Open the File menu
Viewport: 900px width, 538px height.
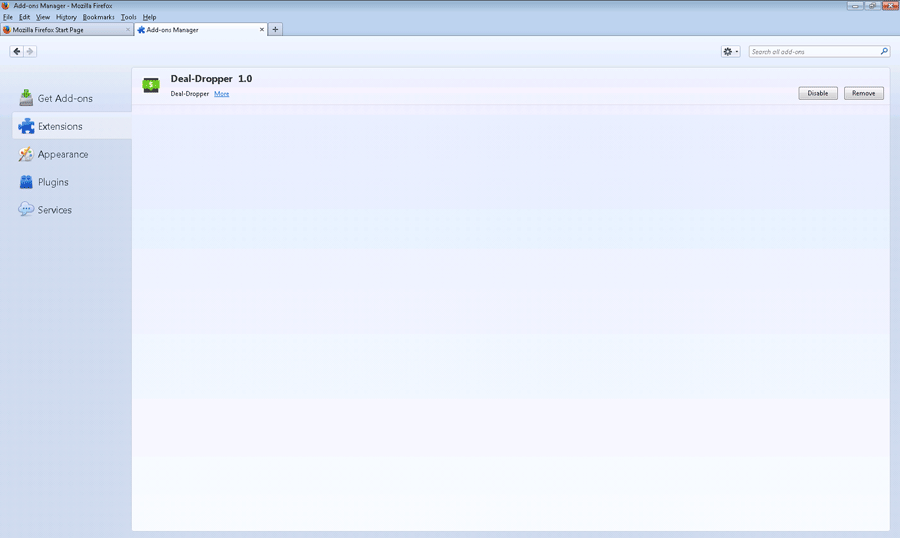tap(8, 17)
